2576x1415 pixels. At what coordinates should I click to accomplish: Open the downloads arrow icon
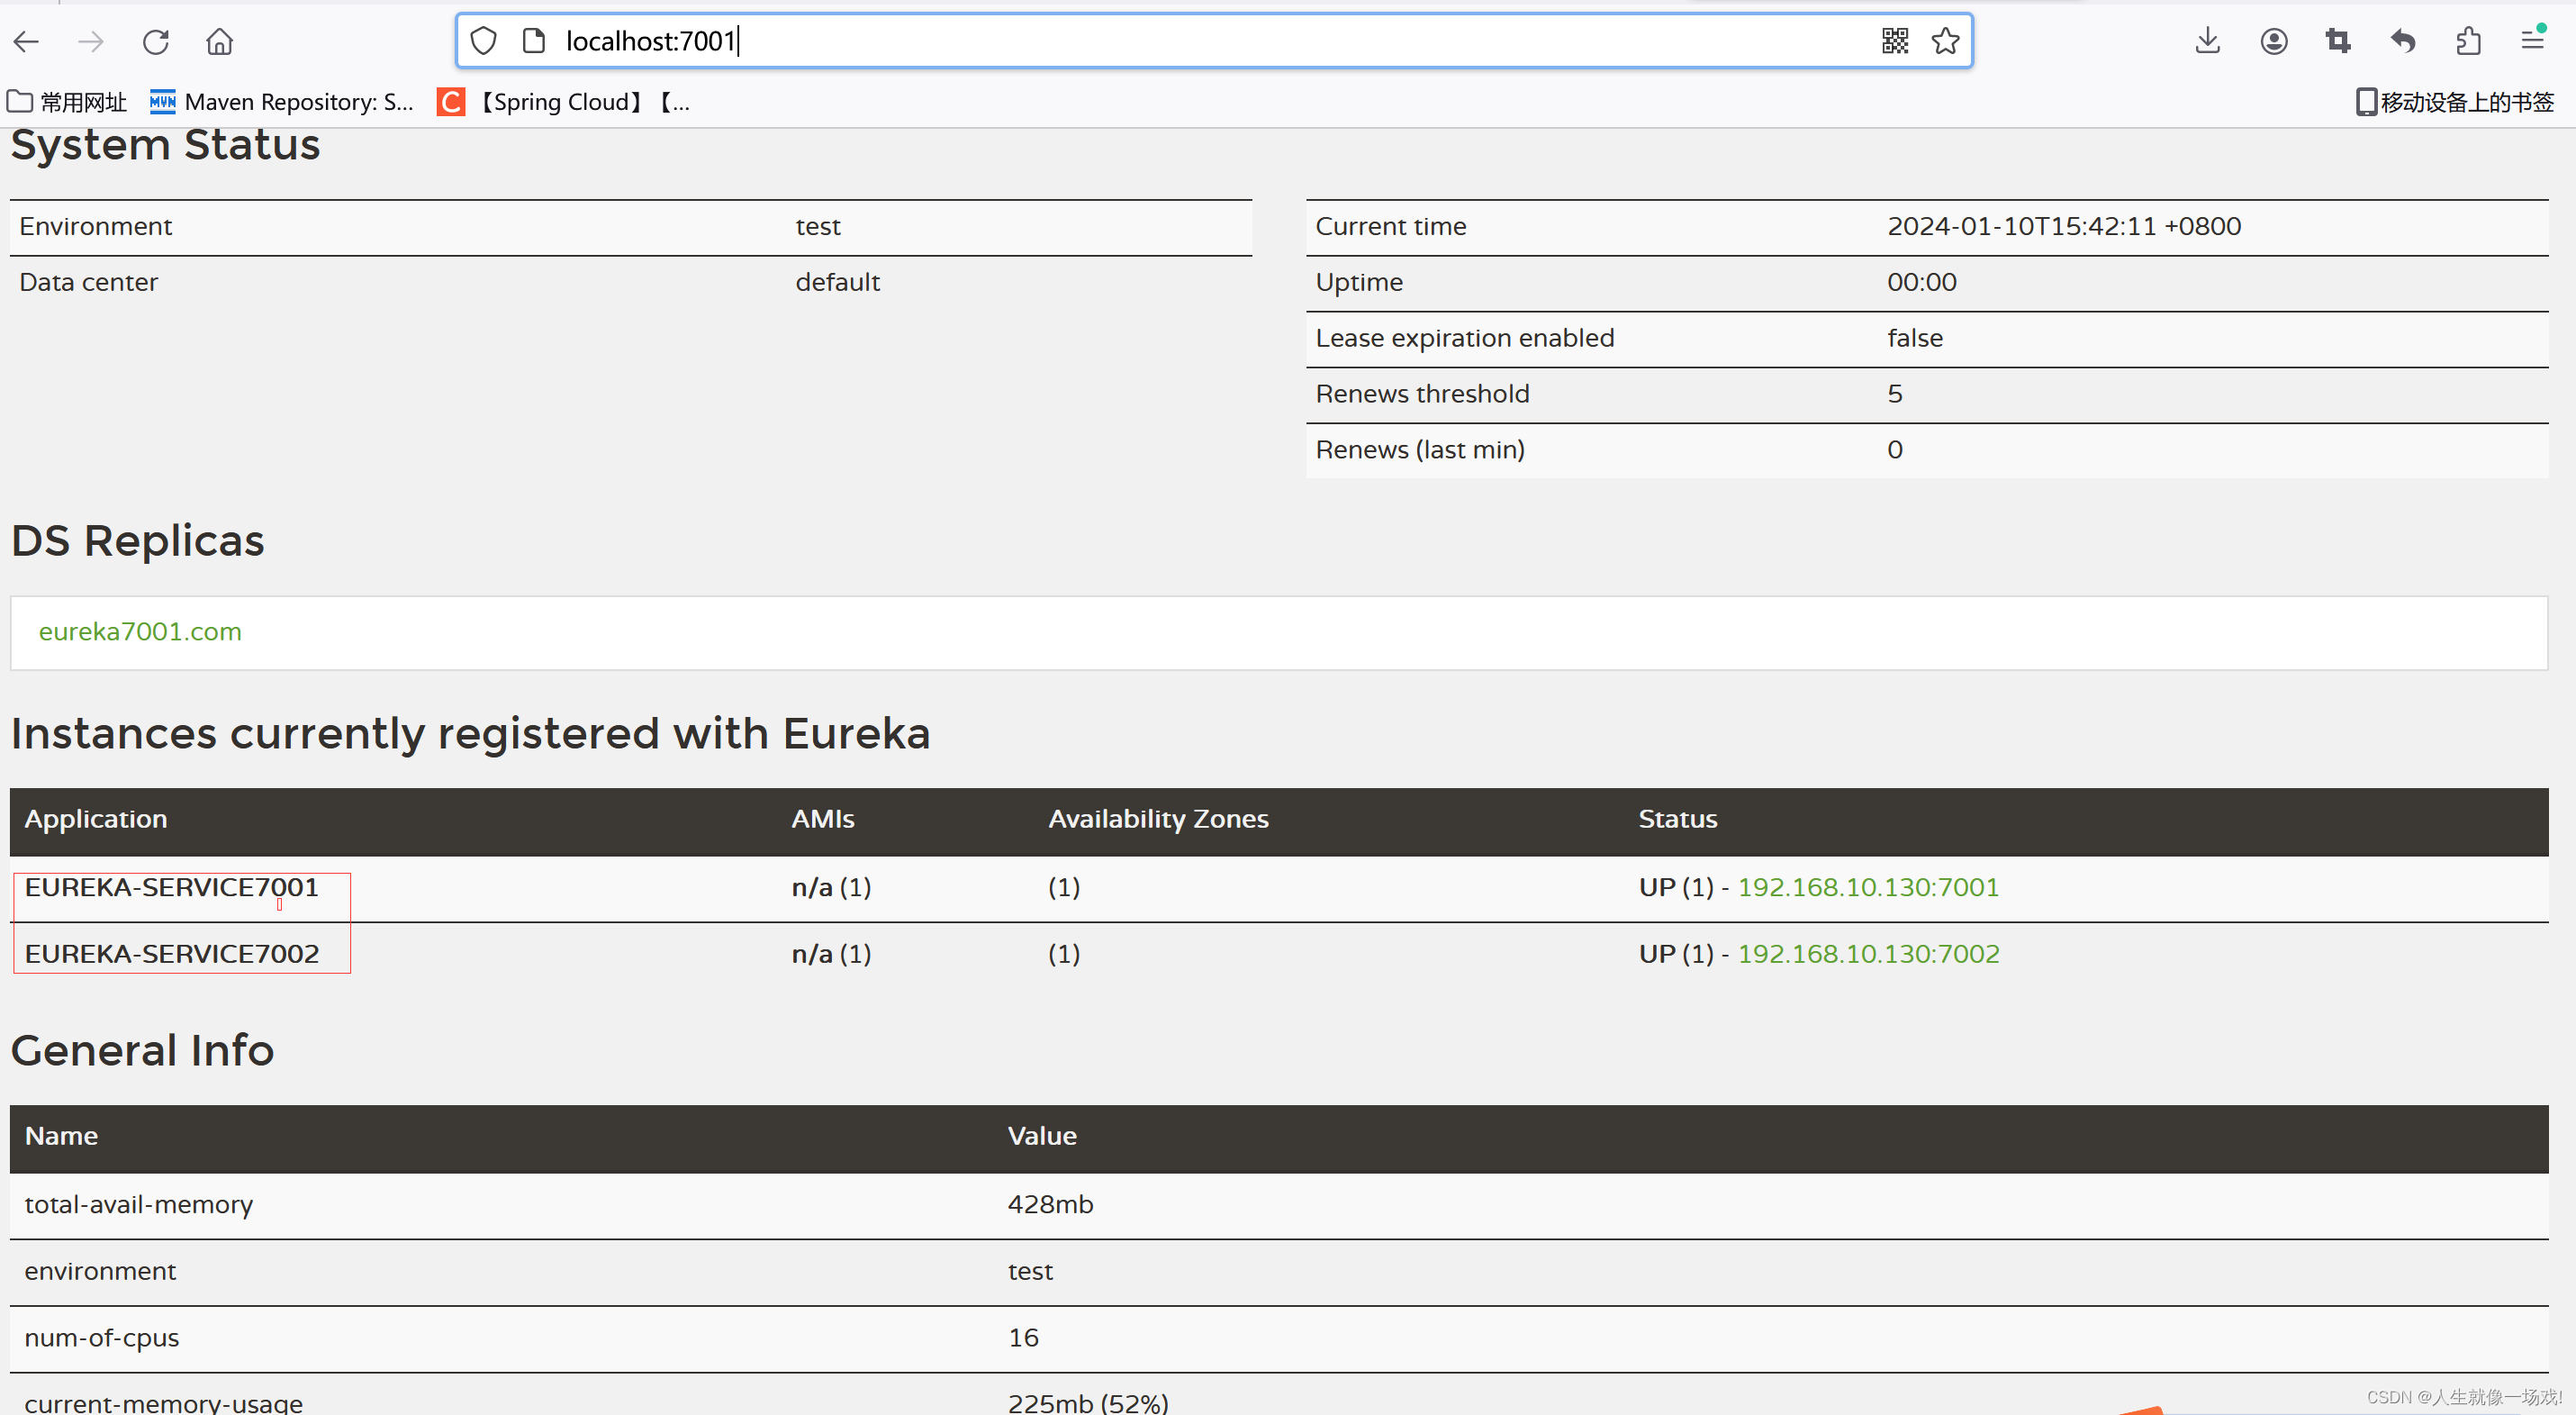2208,41
